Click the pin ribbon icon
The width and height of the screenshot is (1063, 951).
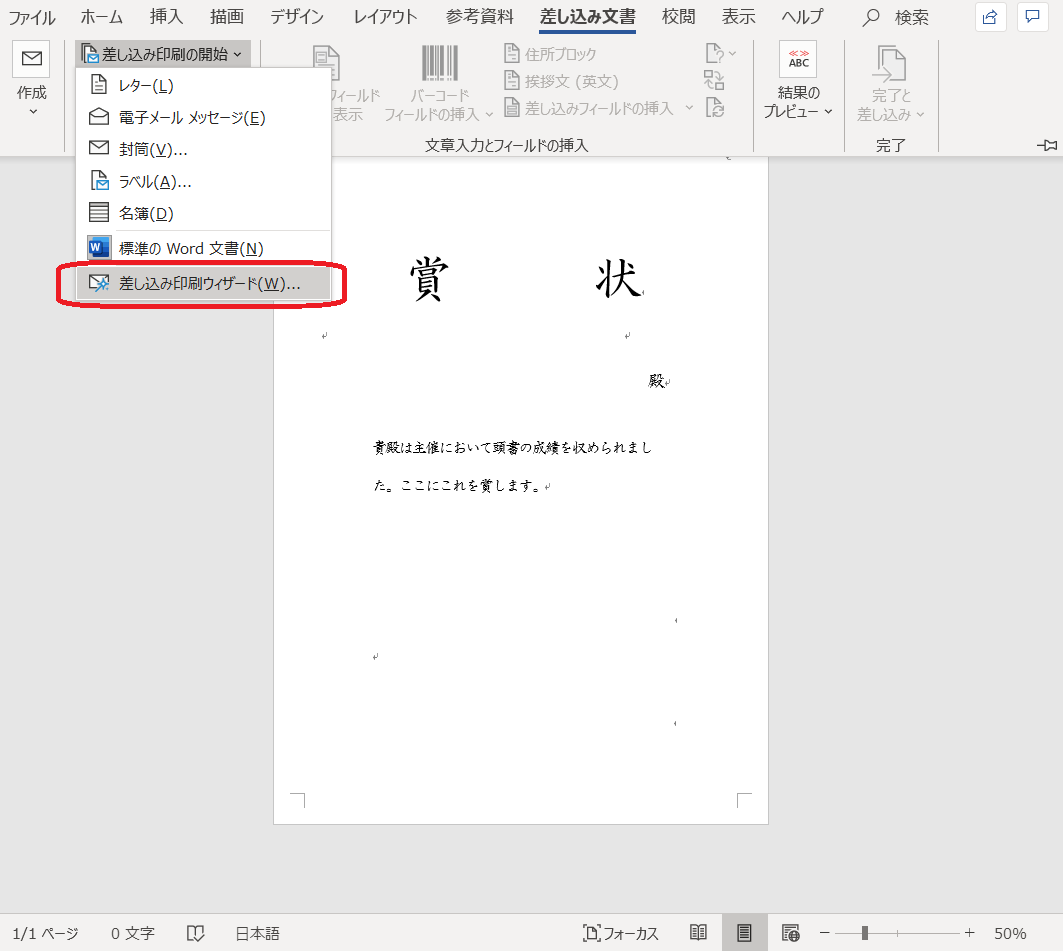(1047, 145)
